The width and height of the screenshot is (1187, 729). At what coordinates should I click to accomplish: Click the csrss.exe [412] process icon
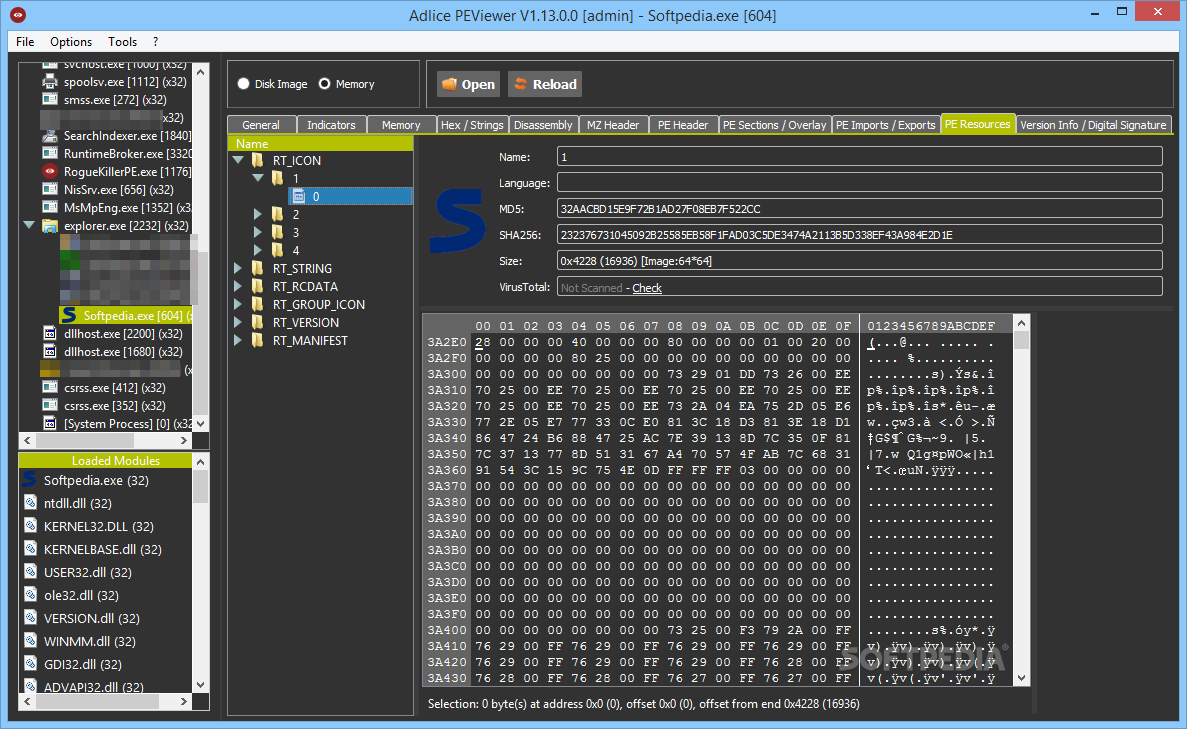point(50,387)
